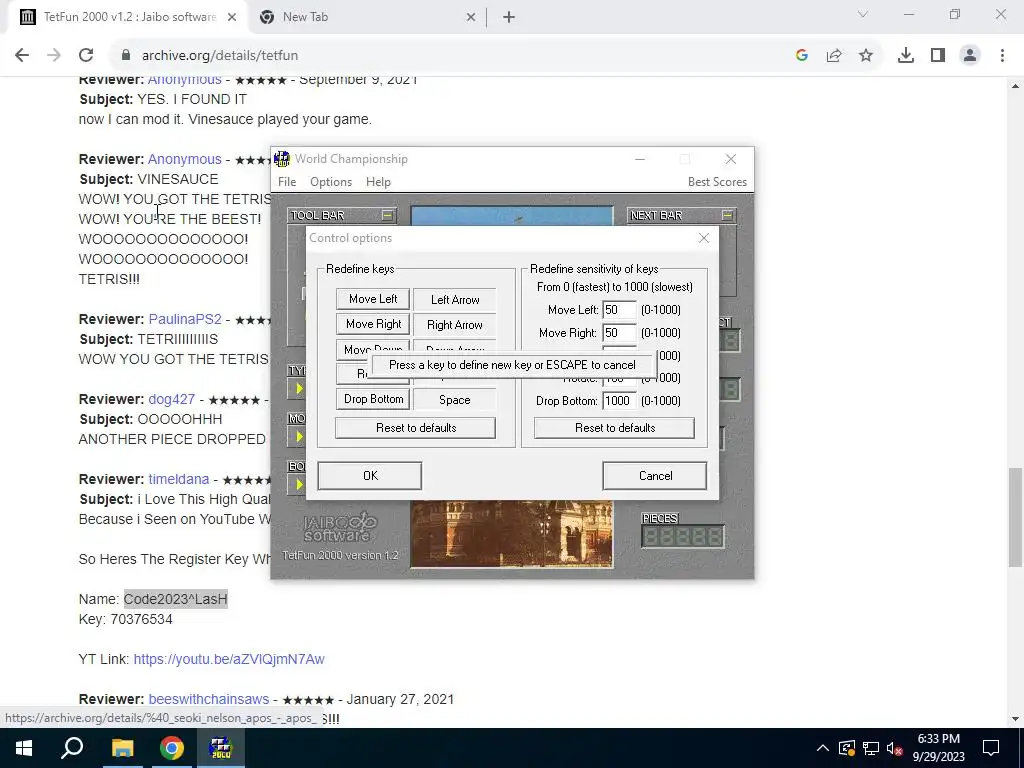This screenshot has width=1024, height=768.
Task: Click the muted volume tray icon
Action: (895, 748)
